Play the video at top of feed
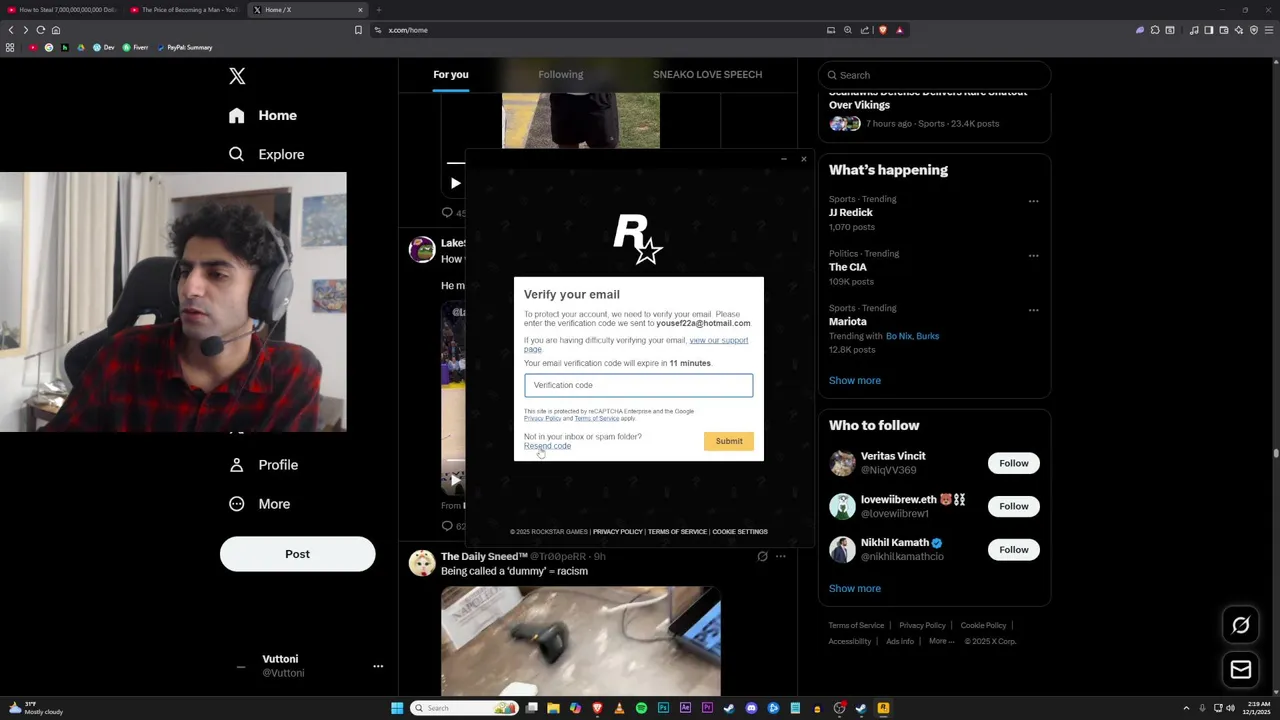 [455, 183]
